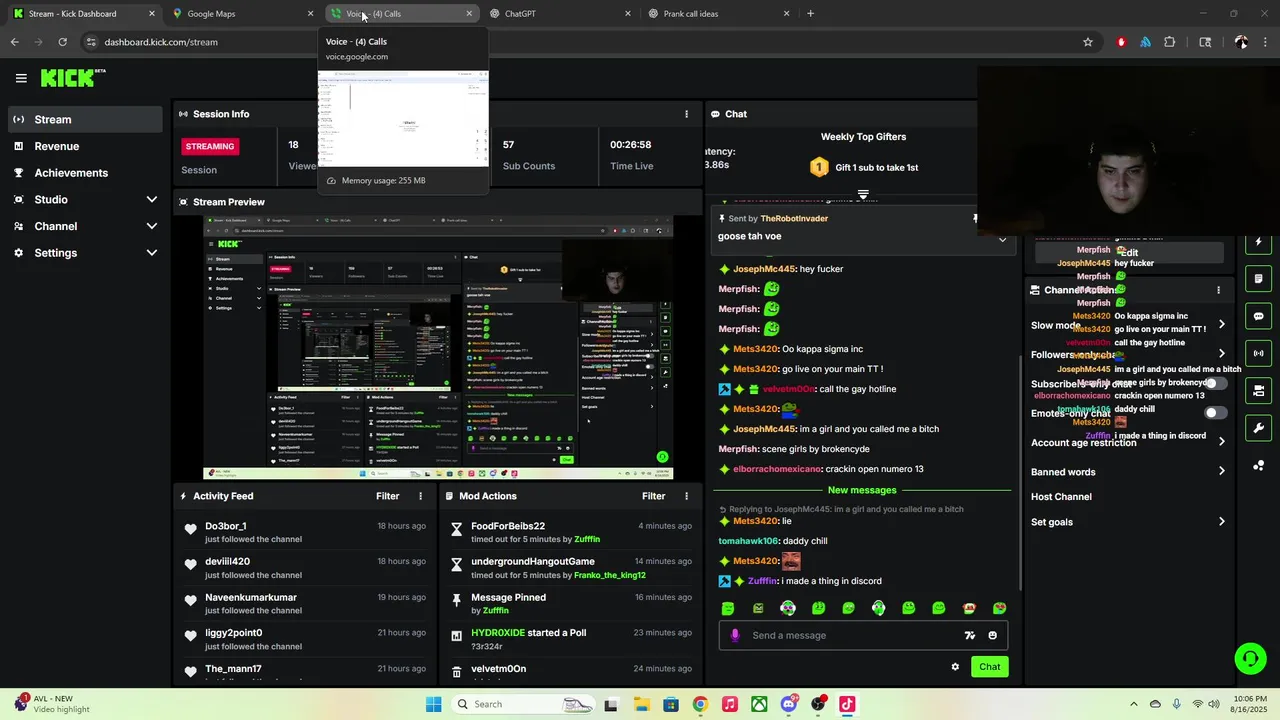Open Set goals arrow
Image resolution: width=1280 pixels, height=720 pixels.
(1221, 521)
